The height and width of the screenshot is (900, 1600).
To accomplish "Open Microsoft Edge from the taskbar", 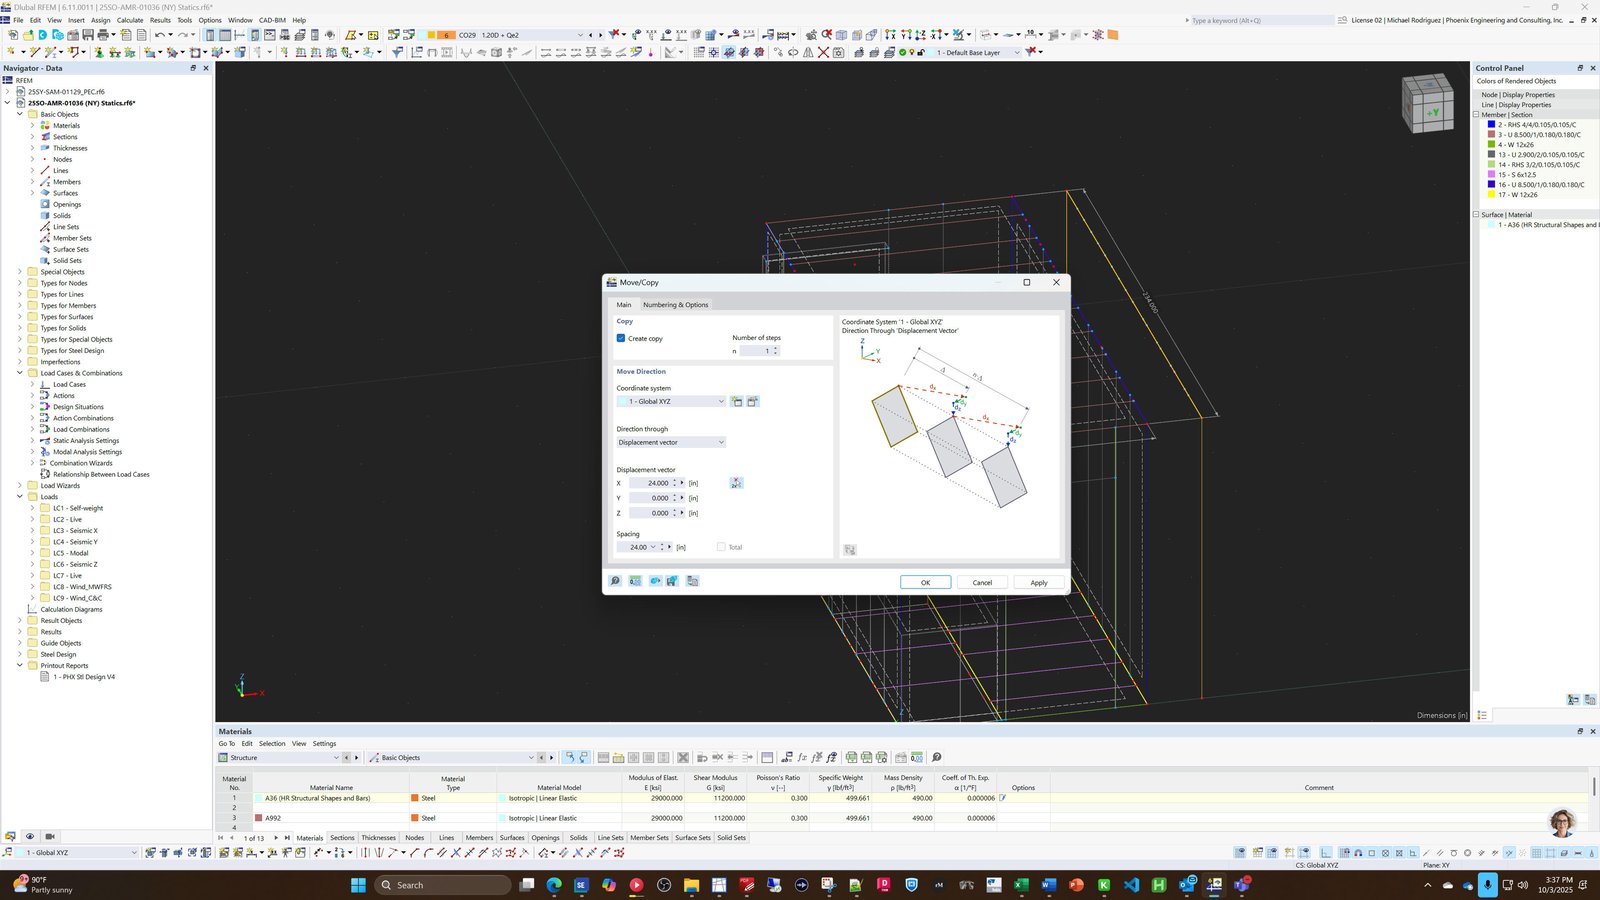I will coord(554,885).
